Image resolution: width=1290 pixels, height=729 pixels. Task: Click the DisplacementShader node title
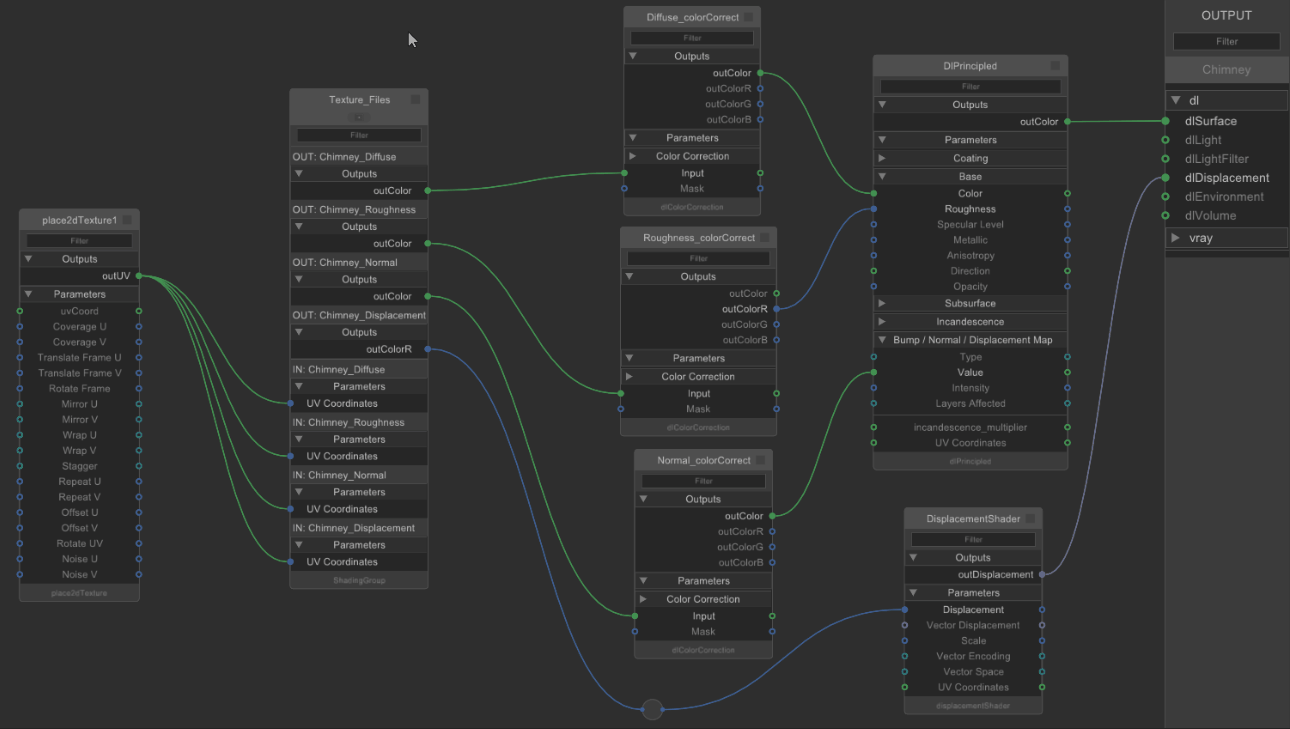tap(973, 519)
